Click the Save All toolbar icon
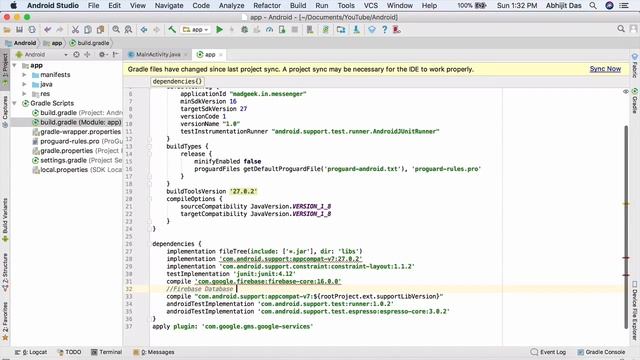 coord(19,29)
